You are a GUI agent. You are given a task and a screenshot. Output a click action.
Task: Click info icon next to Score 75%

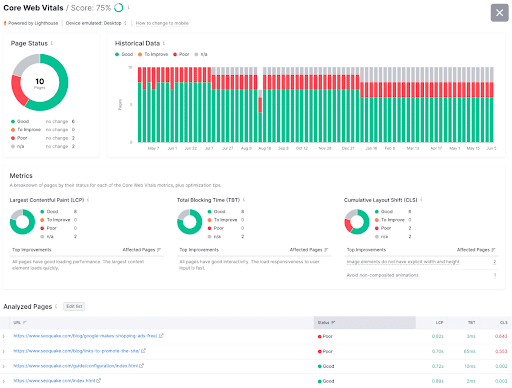[x=129, y=8]
